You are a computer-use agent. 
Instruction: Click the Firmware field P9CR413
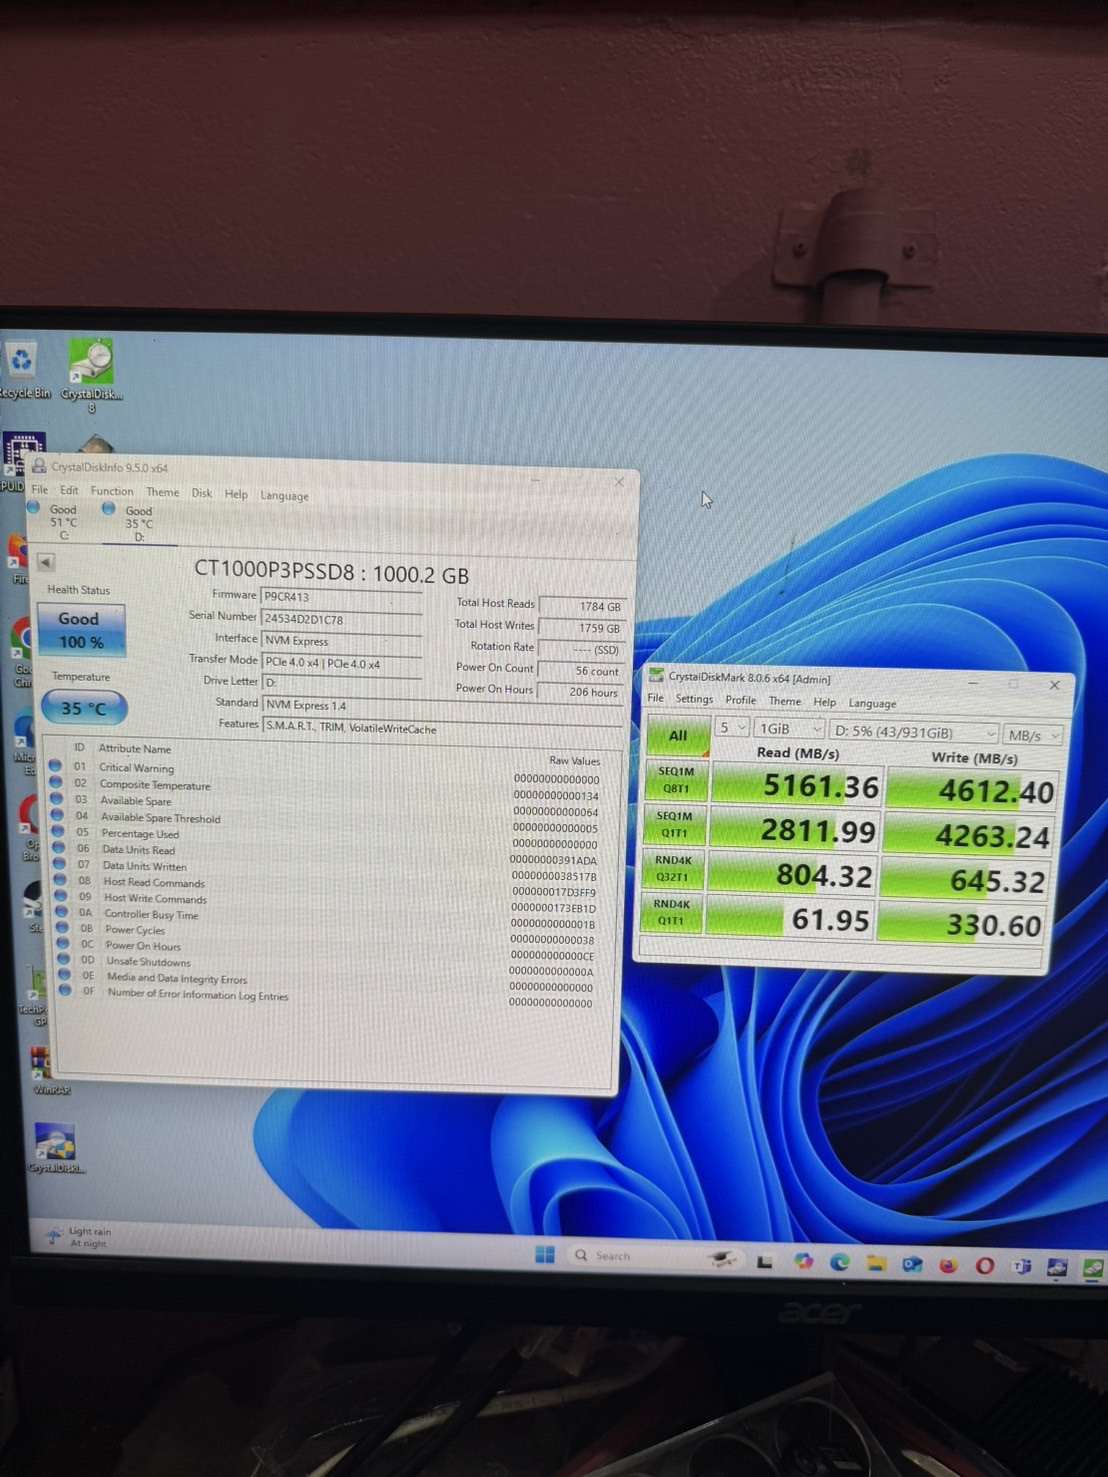click(341, 597)
